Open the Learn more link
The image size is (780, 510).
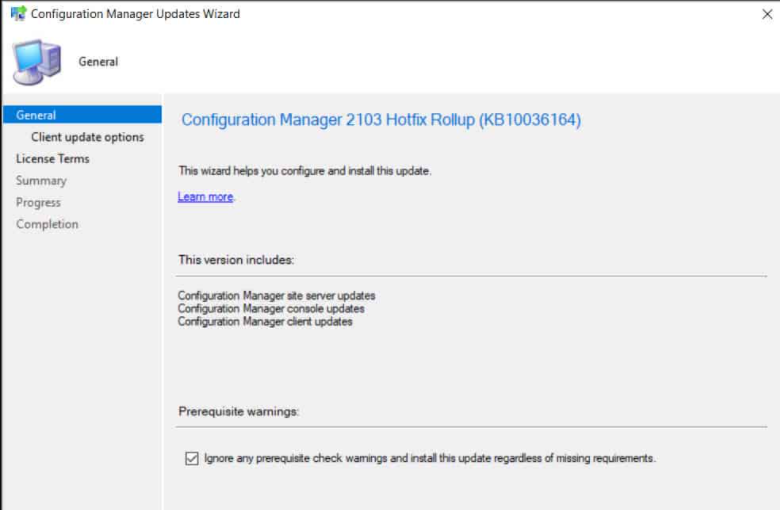(x=205, y=197)
